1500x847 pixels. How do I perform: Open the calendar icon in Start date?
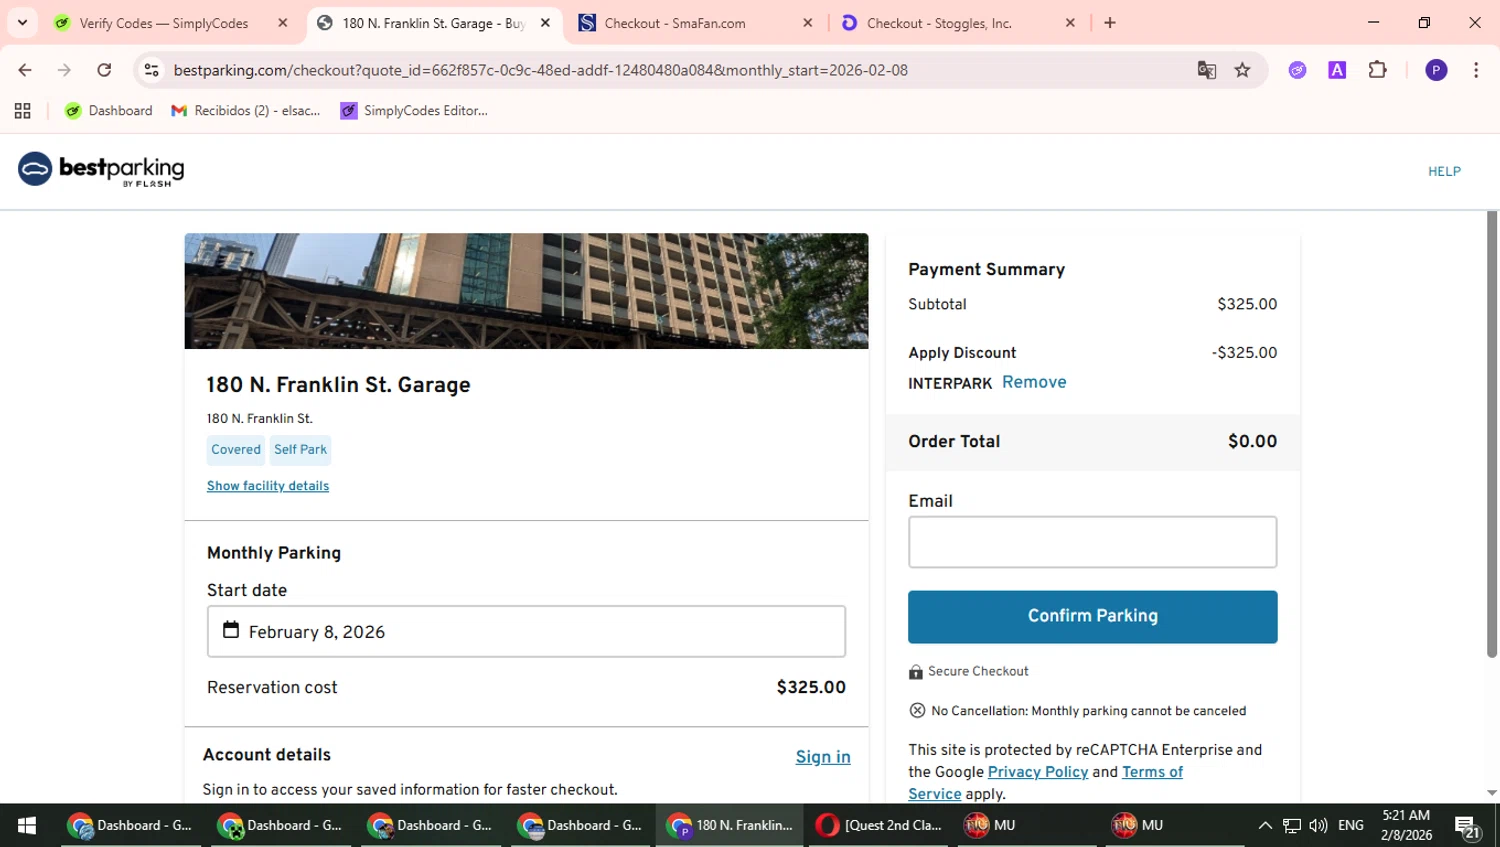[x=231, y=630]
